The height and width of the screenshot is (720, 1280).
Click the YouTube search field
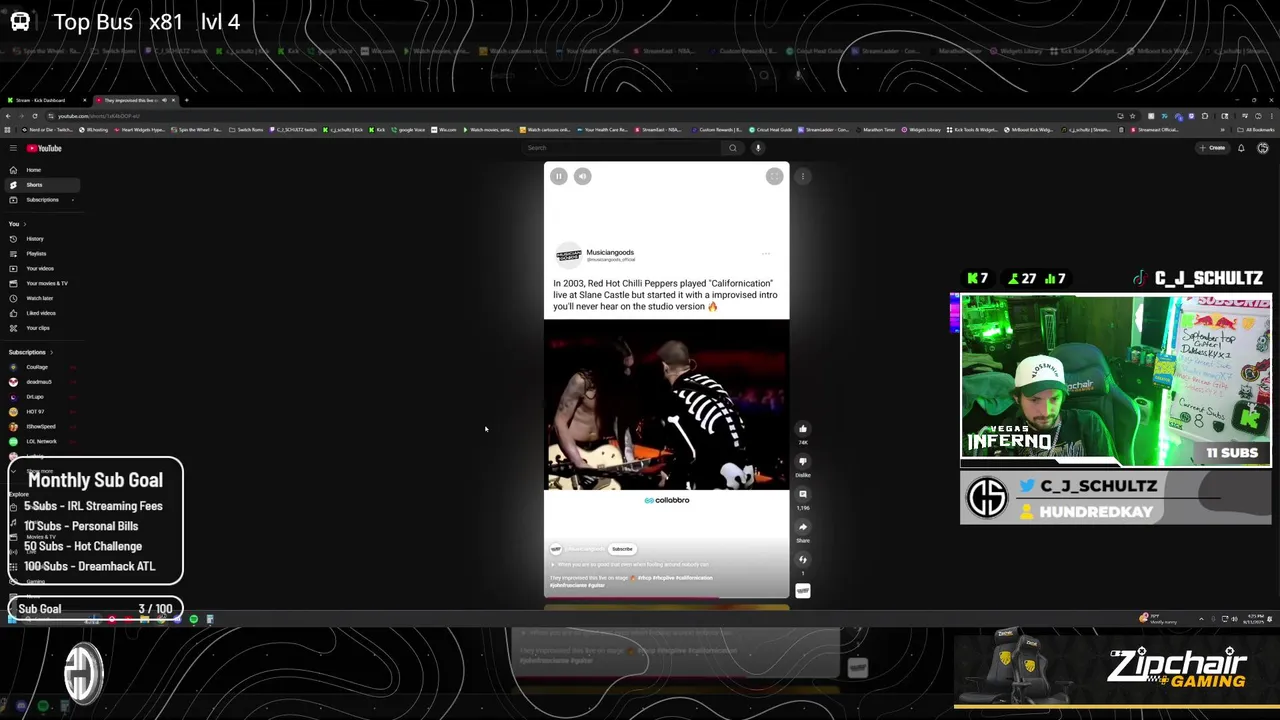pyautogui.click(x=620, y=148)
